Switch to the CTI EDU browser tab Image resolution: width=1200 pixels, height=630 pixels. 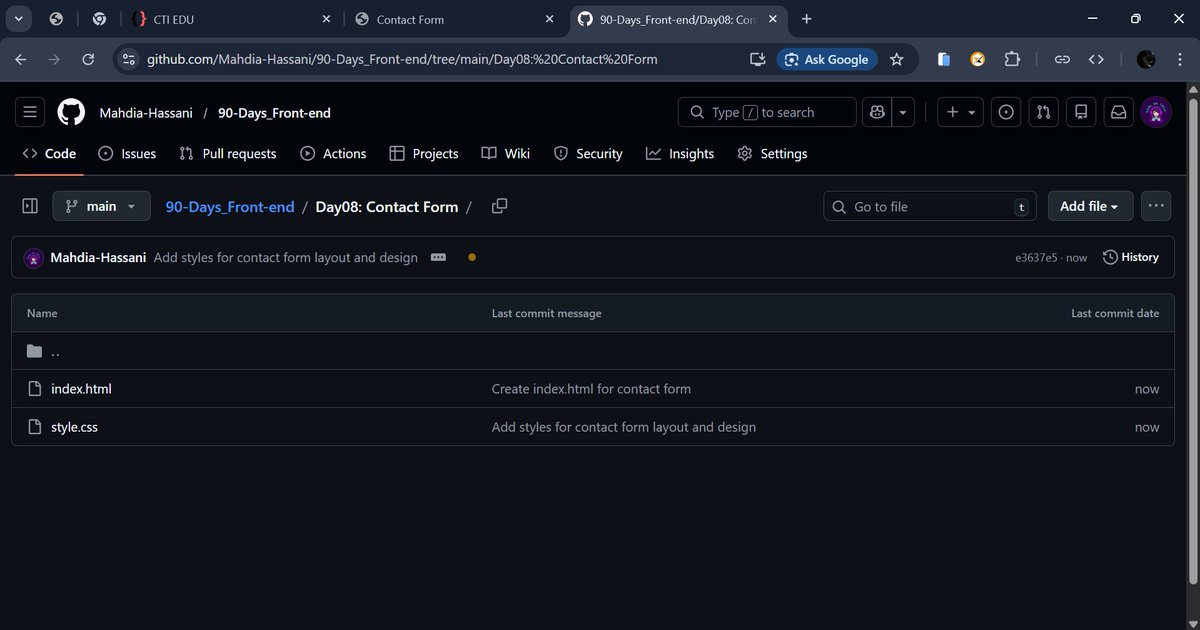click(x=231, y=19)
